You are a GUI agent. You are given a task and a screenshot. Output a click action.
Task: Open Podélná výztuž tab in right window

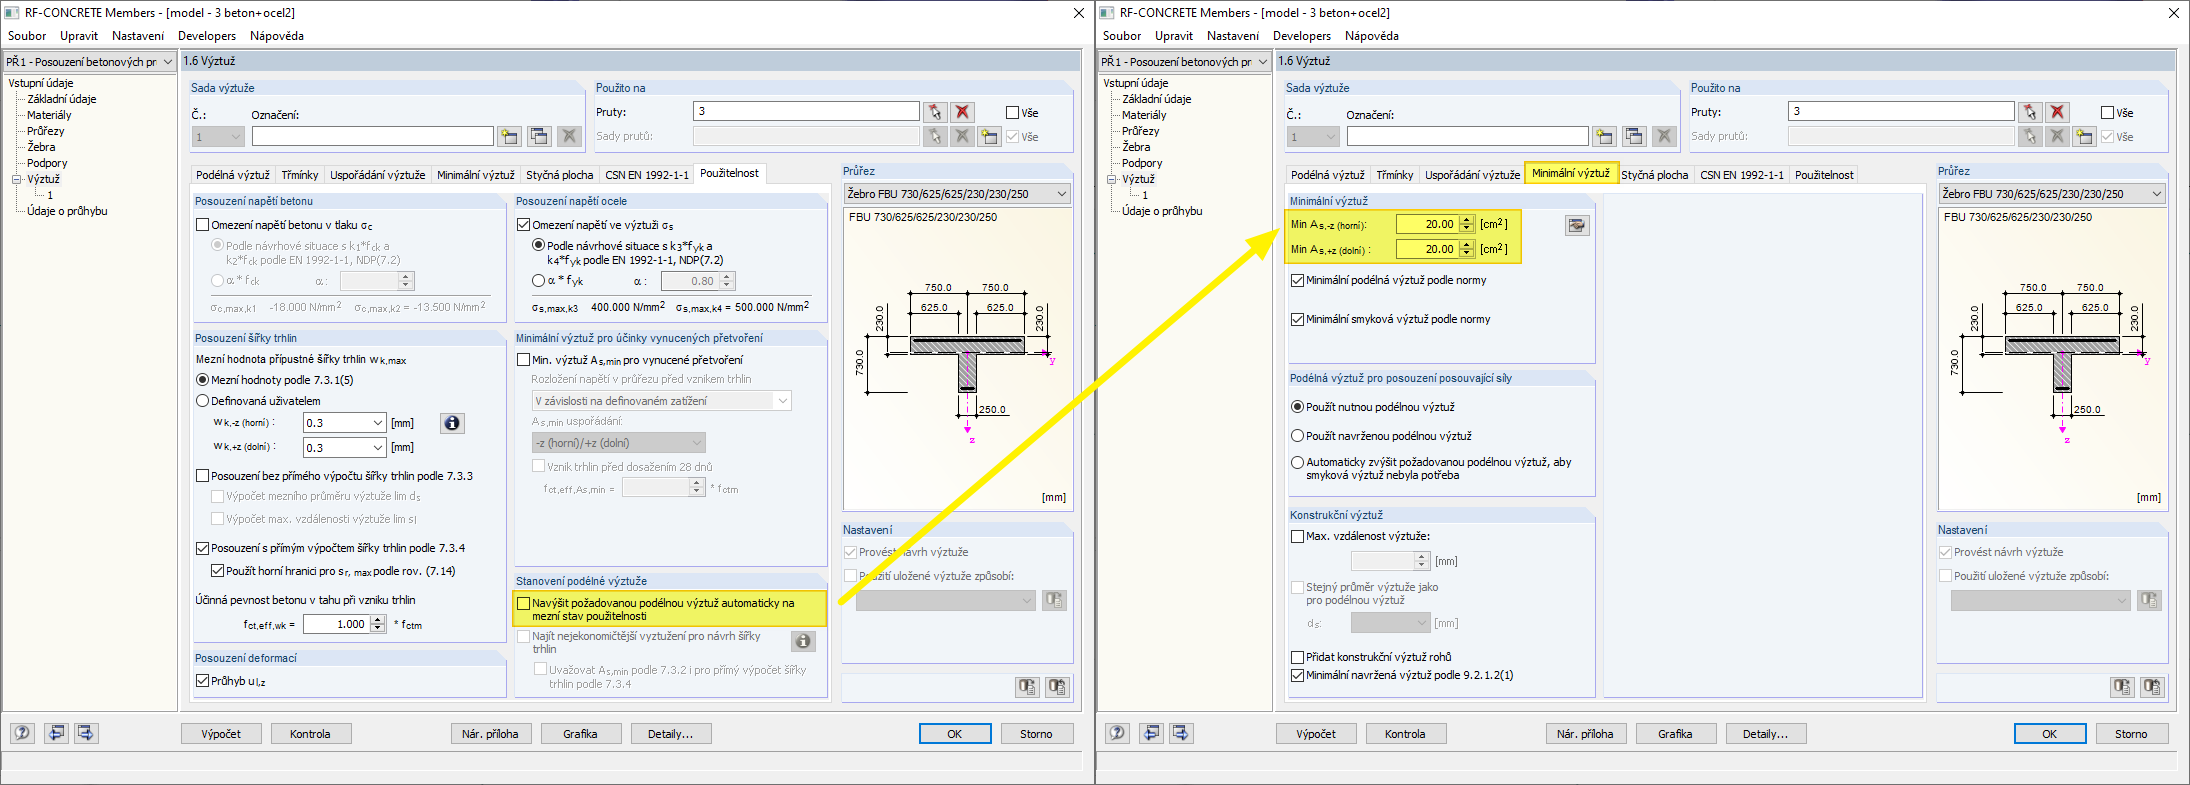1328,175
